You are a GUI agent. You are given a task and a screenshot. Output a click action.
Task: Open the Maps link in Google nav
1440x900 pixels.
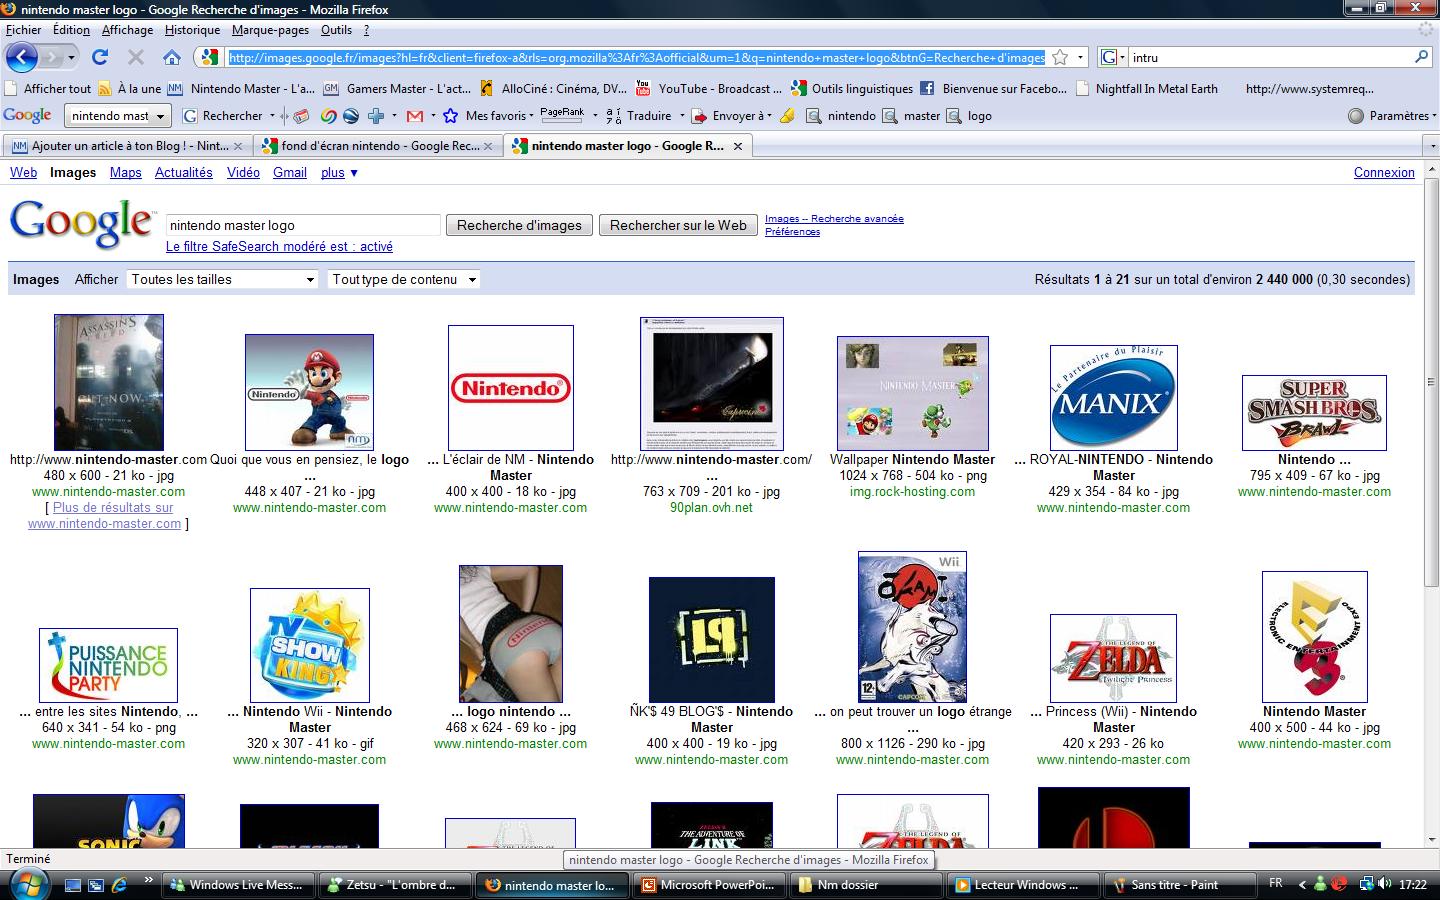125,172
